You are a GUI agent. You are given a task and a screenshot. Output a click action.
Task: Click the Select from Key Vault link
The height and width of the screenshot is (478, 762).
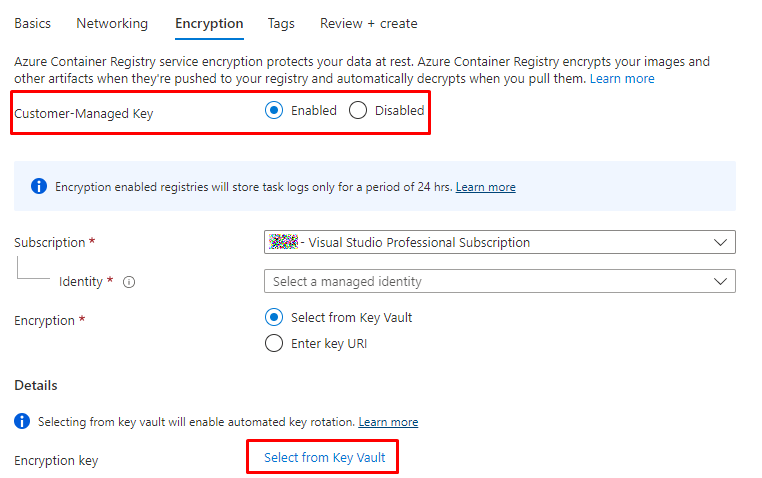click(324, 457)
